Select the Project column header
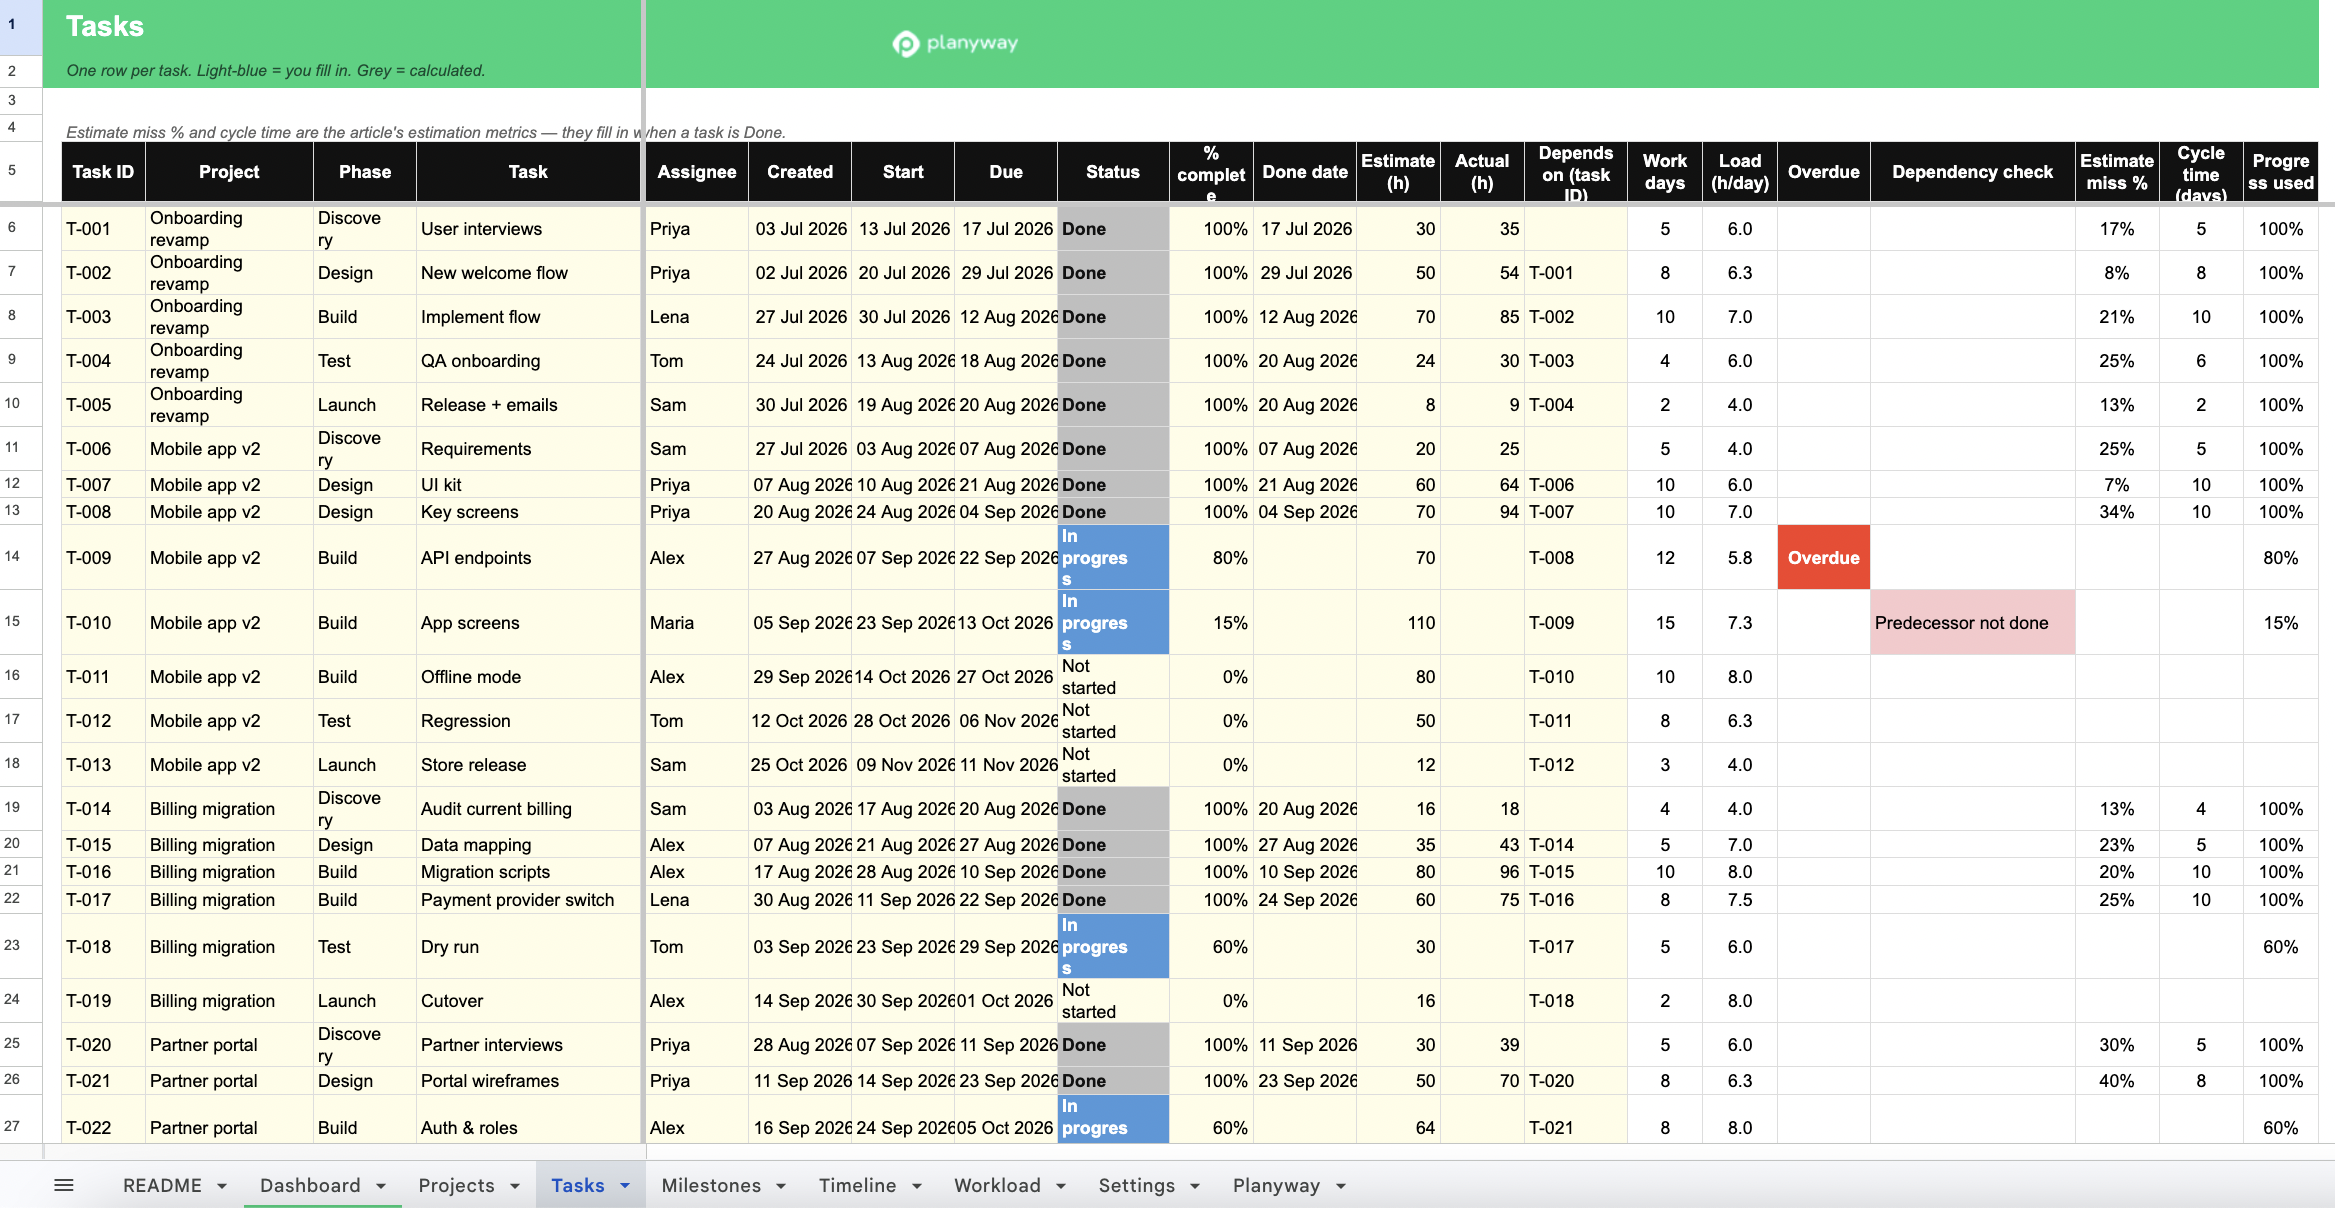This screenshot has height=1208, width=2335. coord(229,172)
